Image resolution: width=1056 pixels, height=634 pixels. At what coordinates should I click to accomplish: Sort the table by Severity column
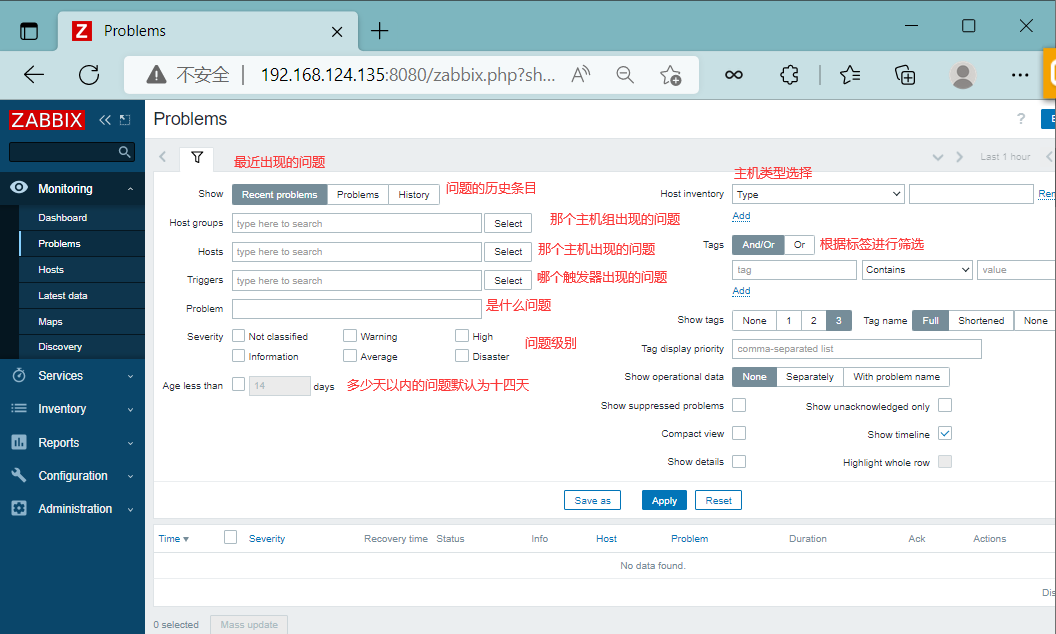pos(267,539)
